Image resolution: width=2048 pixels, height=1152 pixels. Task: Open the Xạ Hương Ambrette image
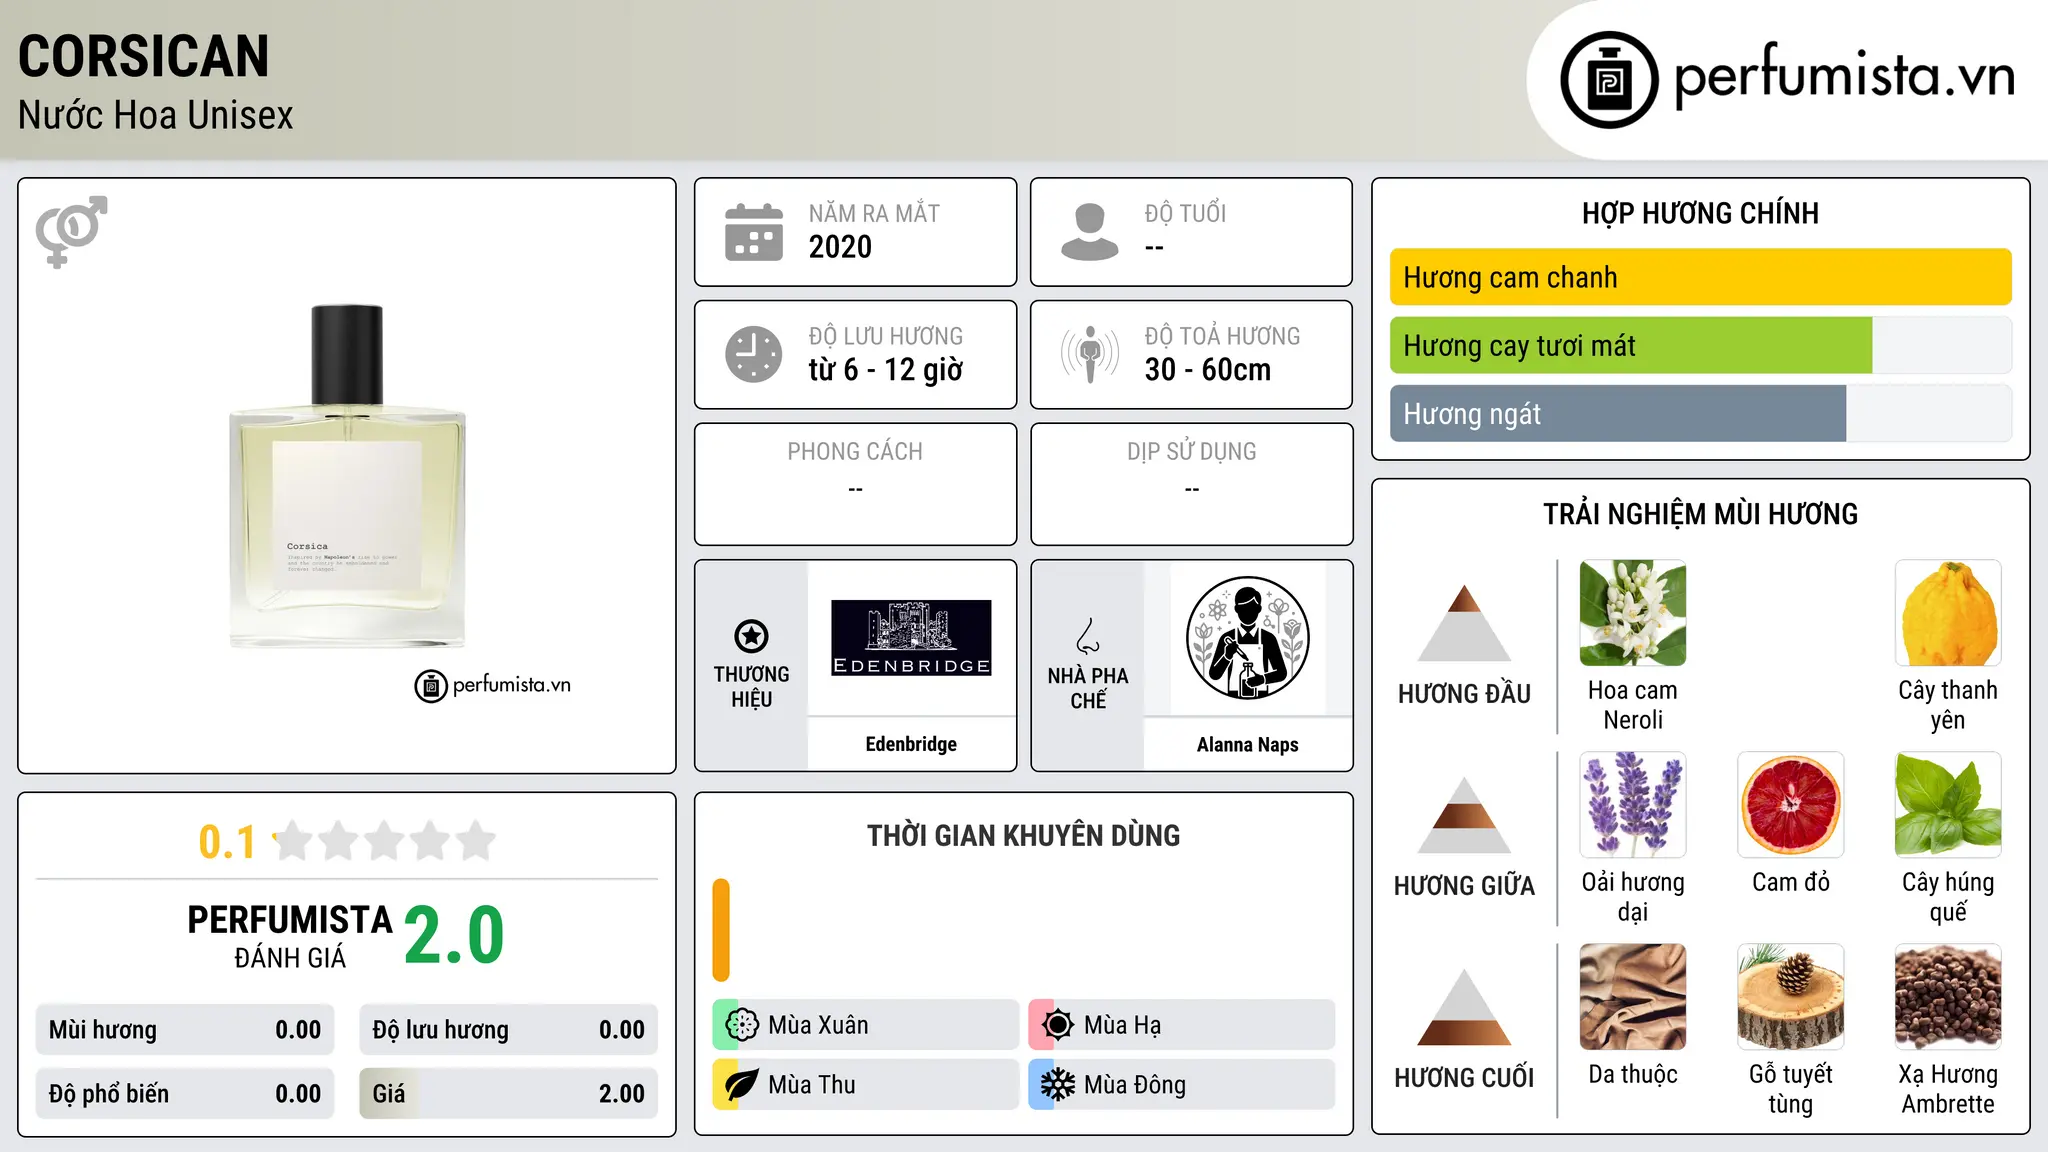1948,997
